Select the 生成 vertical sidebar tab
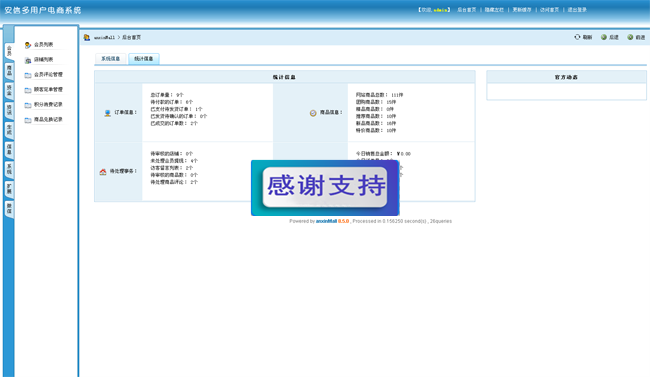The image size is (650, 377). (x=9, y=130)
